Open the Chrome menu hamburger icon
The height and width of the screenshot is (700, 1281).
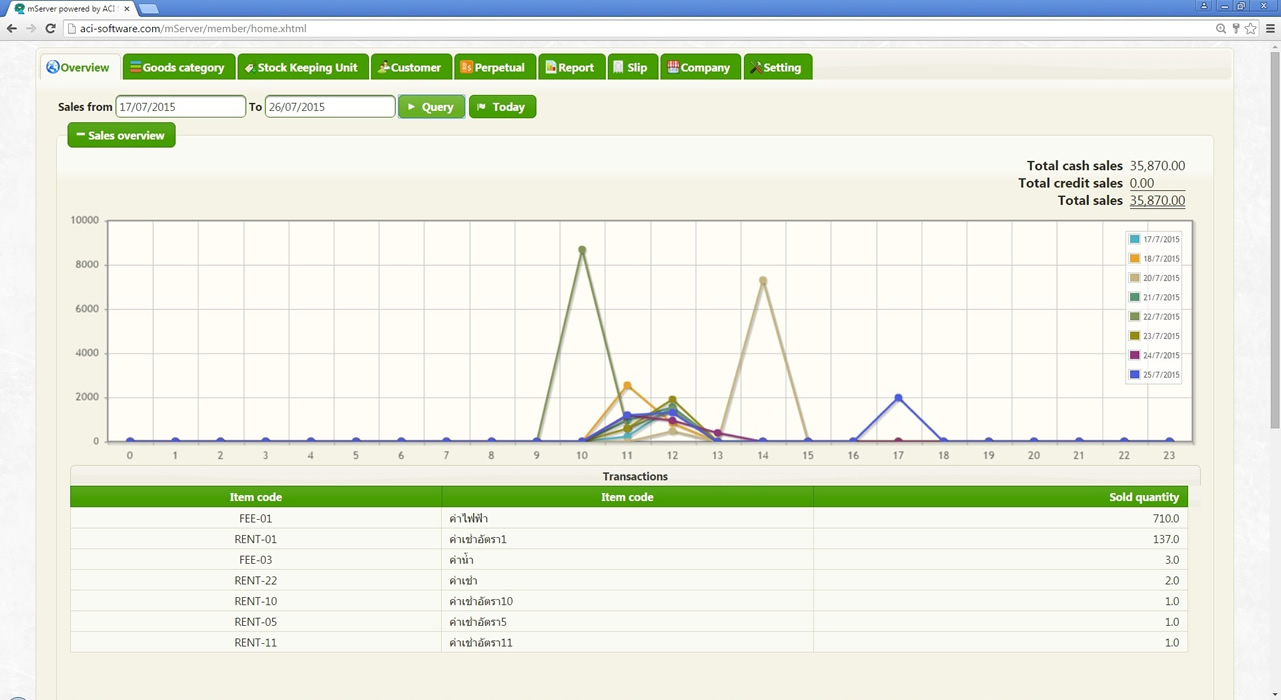point(1270,28)
